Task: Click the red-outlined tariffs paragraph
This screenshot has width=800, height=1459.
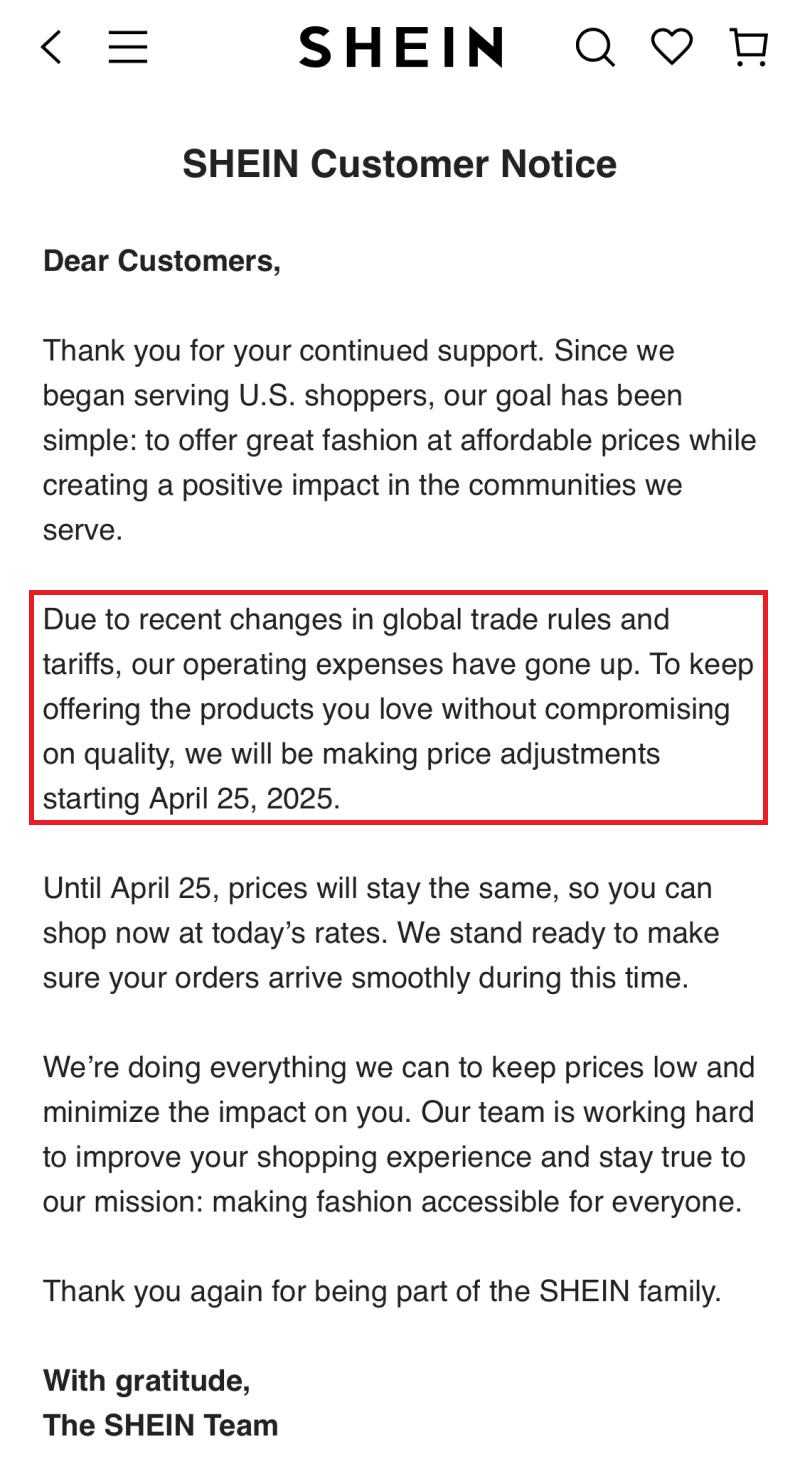Action: pos(399,708)
